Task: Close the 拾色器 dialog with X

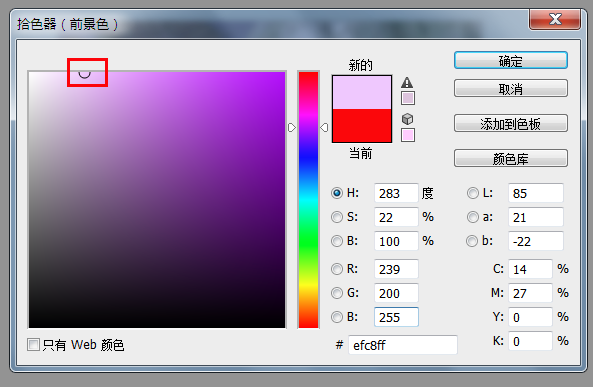Action: coord(555,19)
